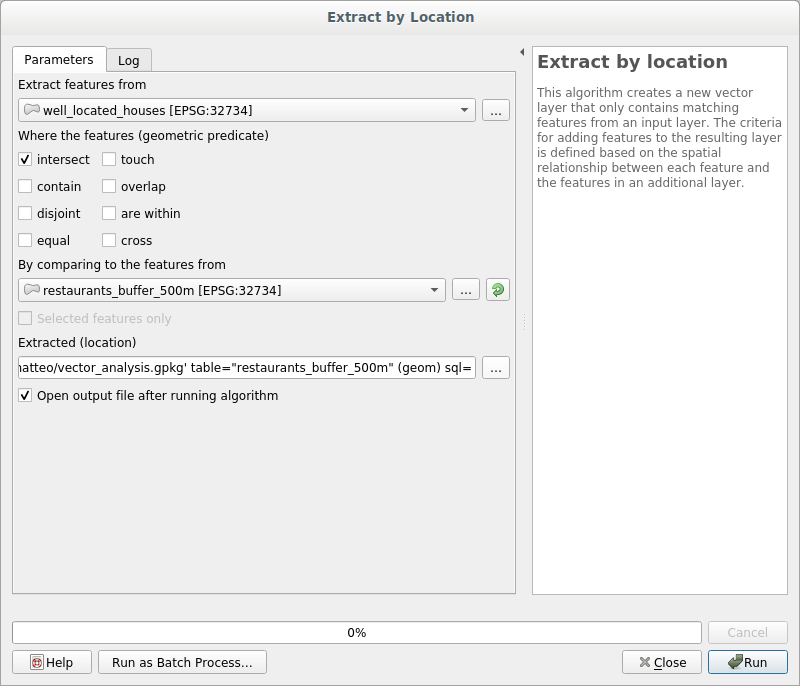Check the overlap predicate option
The image size is (800, 686).
click(x=109, y=187)
